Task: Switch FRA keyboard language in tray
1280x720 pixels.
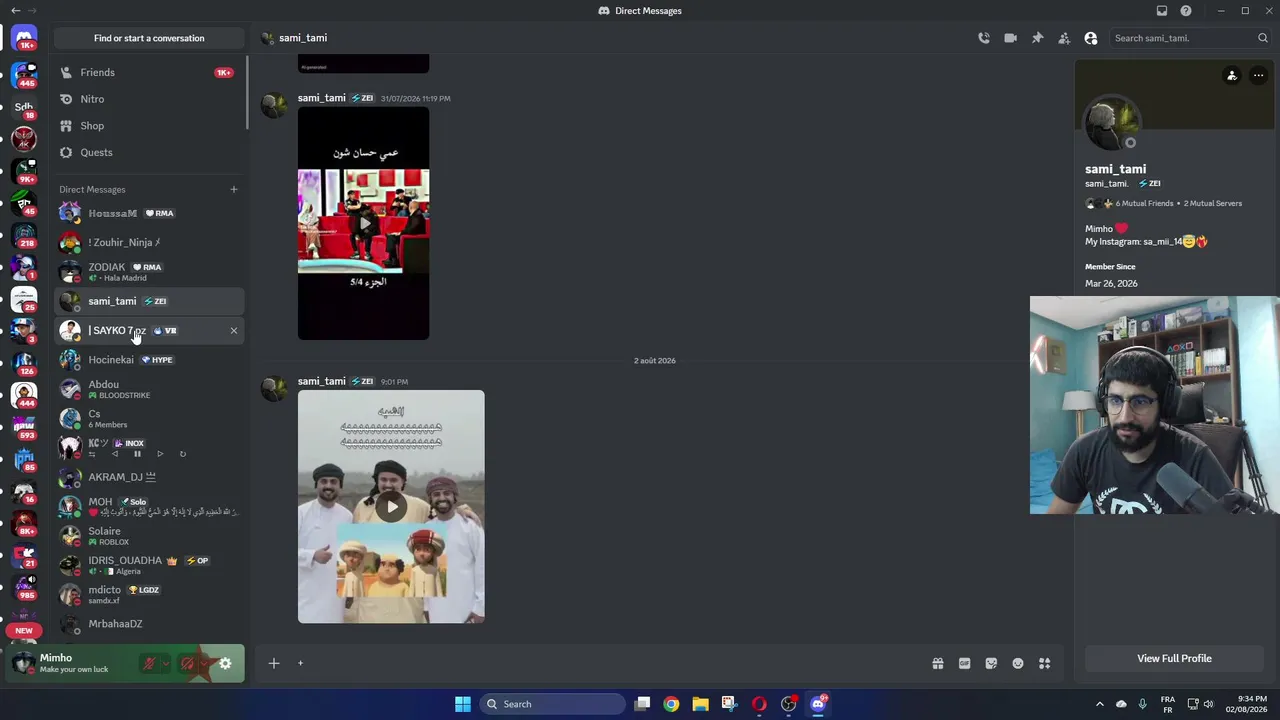Action: click(1167, 704)
